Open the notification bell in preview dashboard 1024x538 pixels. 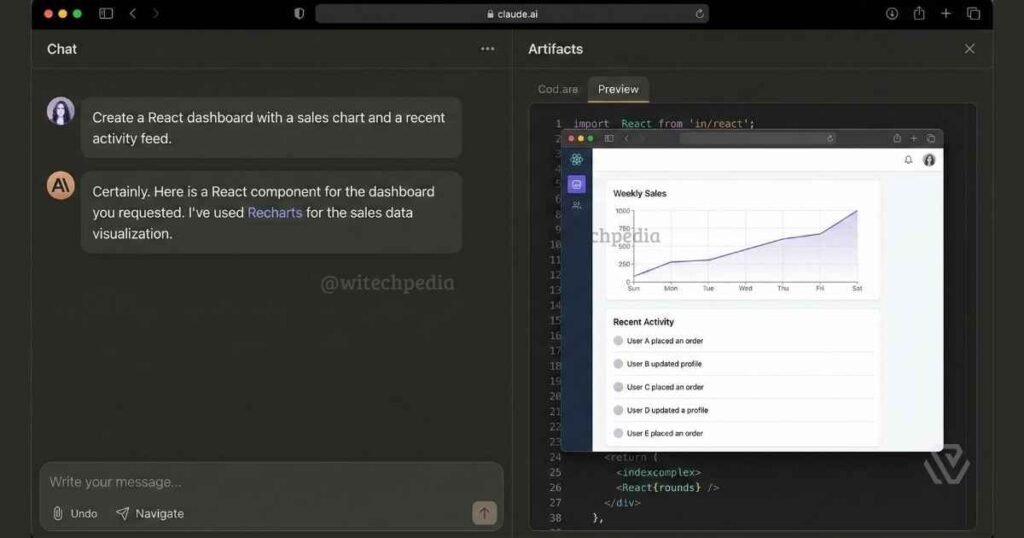[x=908, y=160]
